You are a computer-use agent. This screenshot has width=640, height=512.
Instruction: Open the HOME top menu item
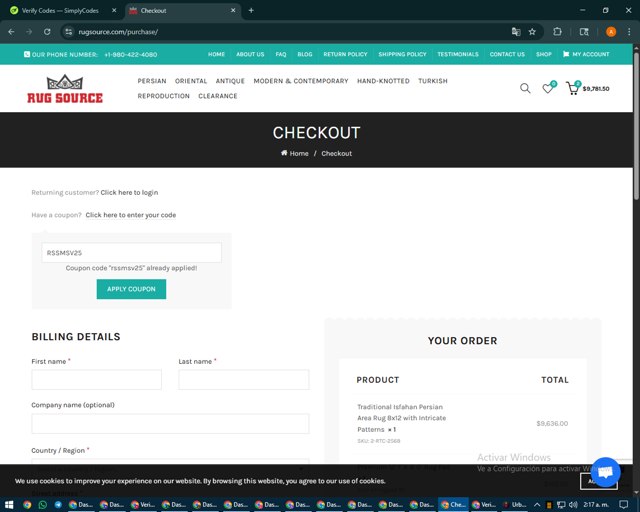pos(216,54)
